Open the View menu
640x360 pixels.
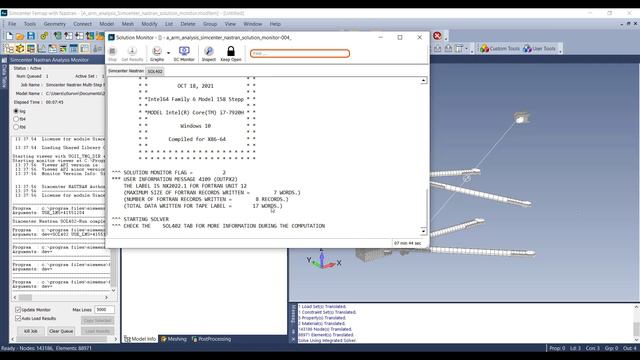point(230,24)
